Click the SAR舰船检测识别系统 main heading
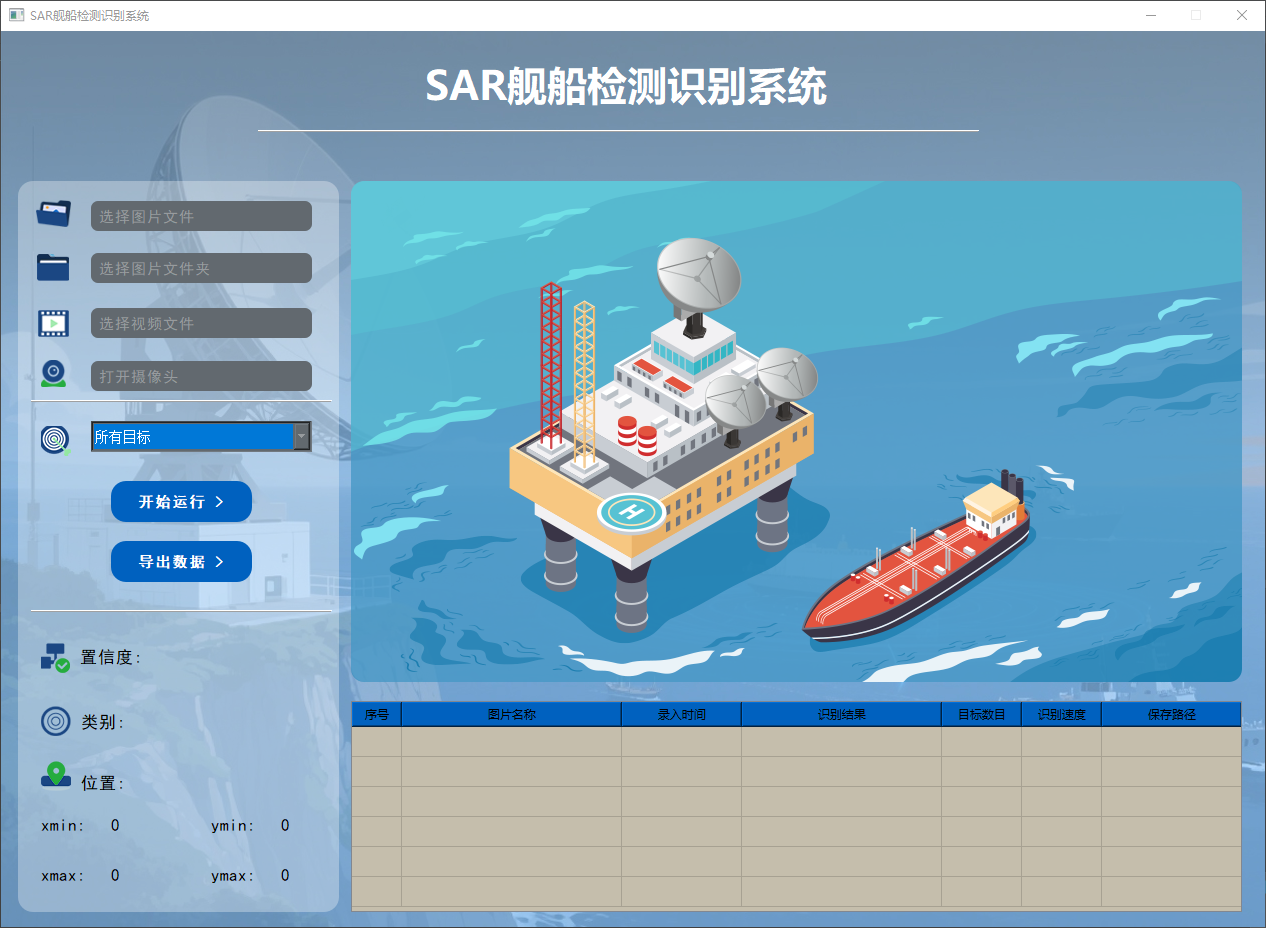The image size is (1266, 928). (626, 87)
